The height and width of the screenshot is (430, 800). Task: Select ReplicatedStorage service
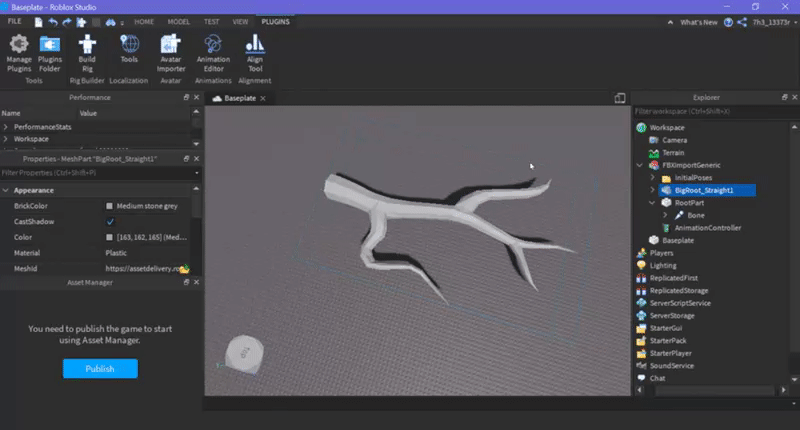[x=679, y=291]
